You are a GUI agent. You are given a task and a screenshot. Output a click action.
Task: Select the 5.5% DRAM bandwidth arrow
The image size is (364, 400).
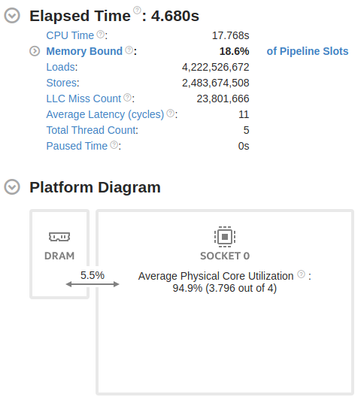[x=92, y=284]
